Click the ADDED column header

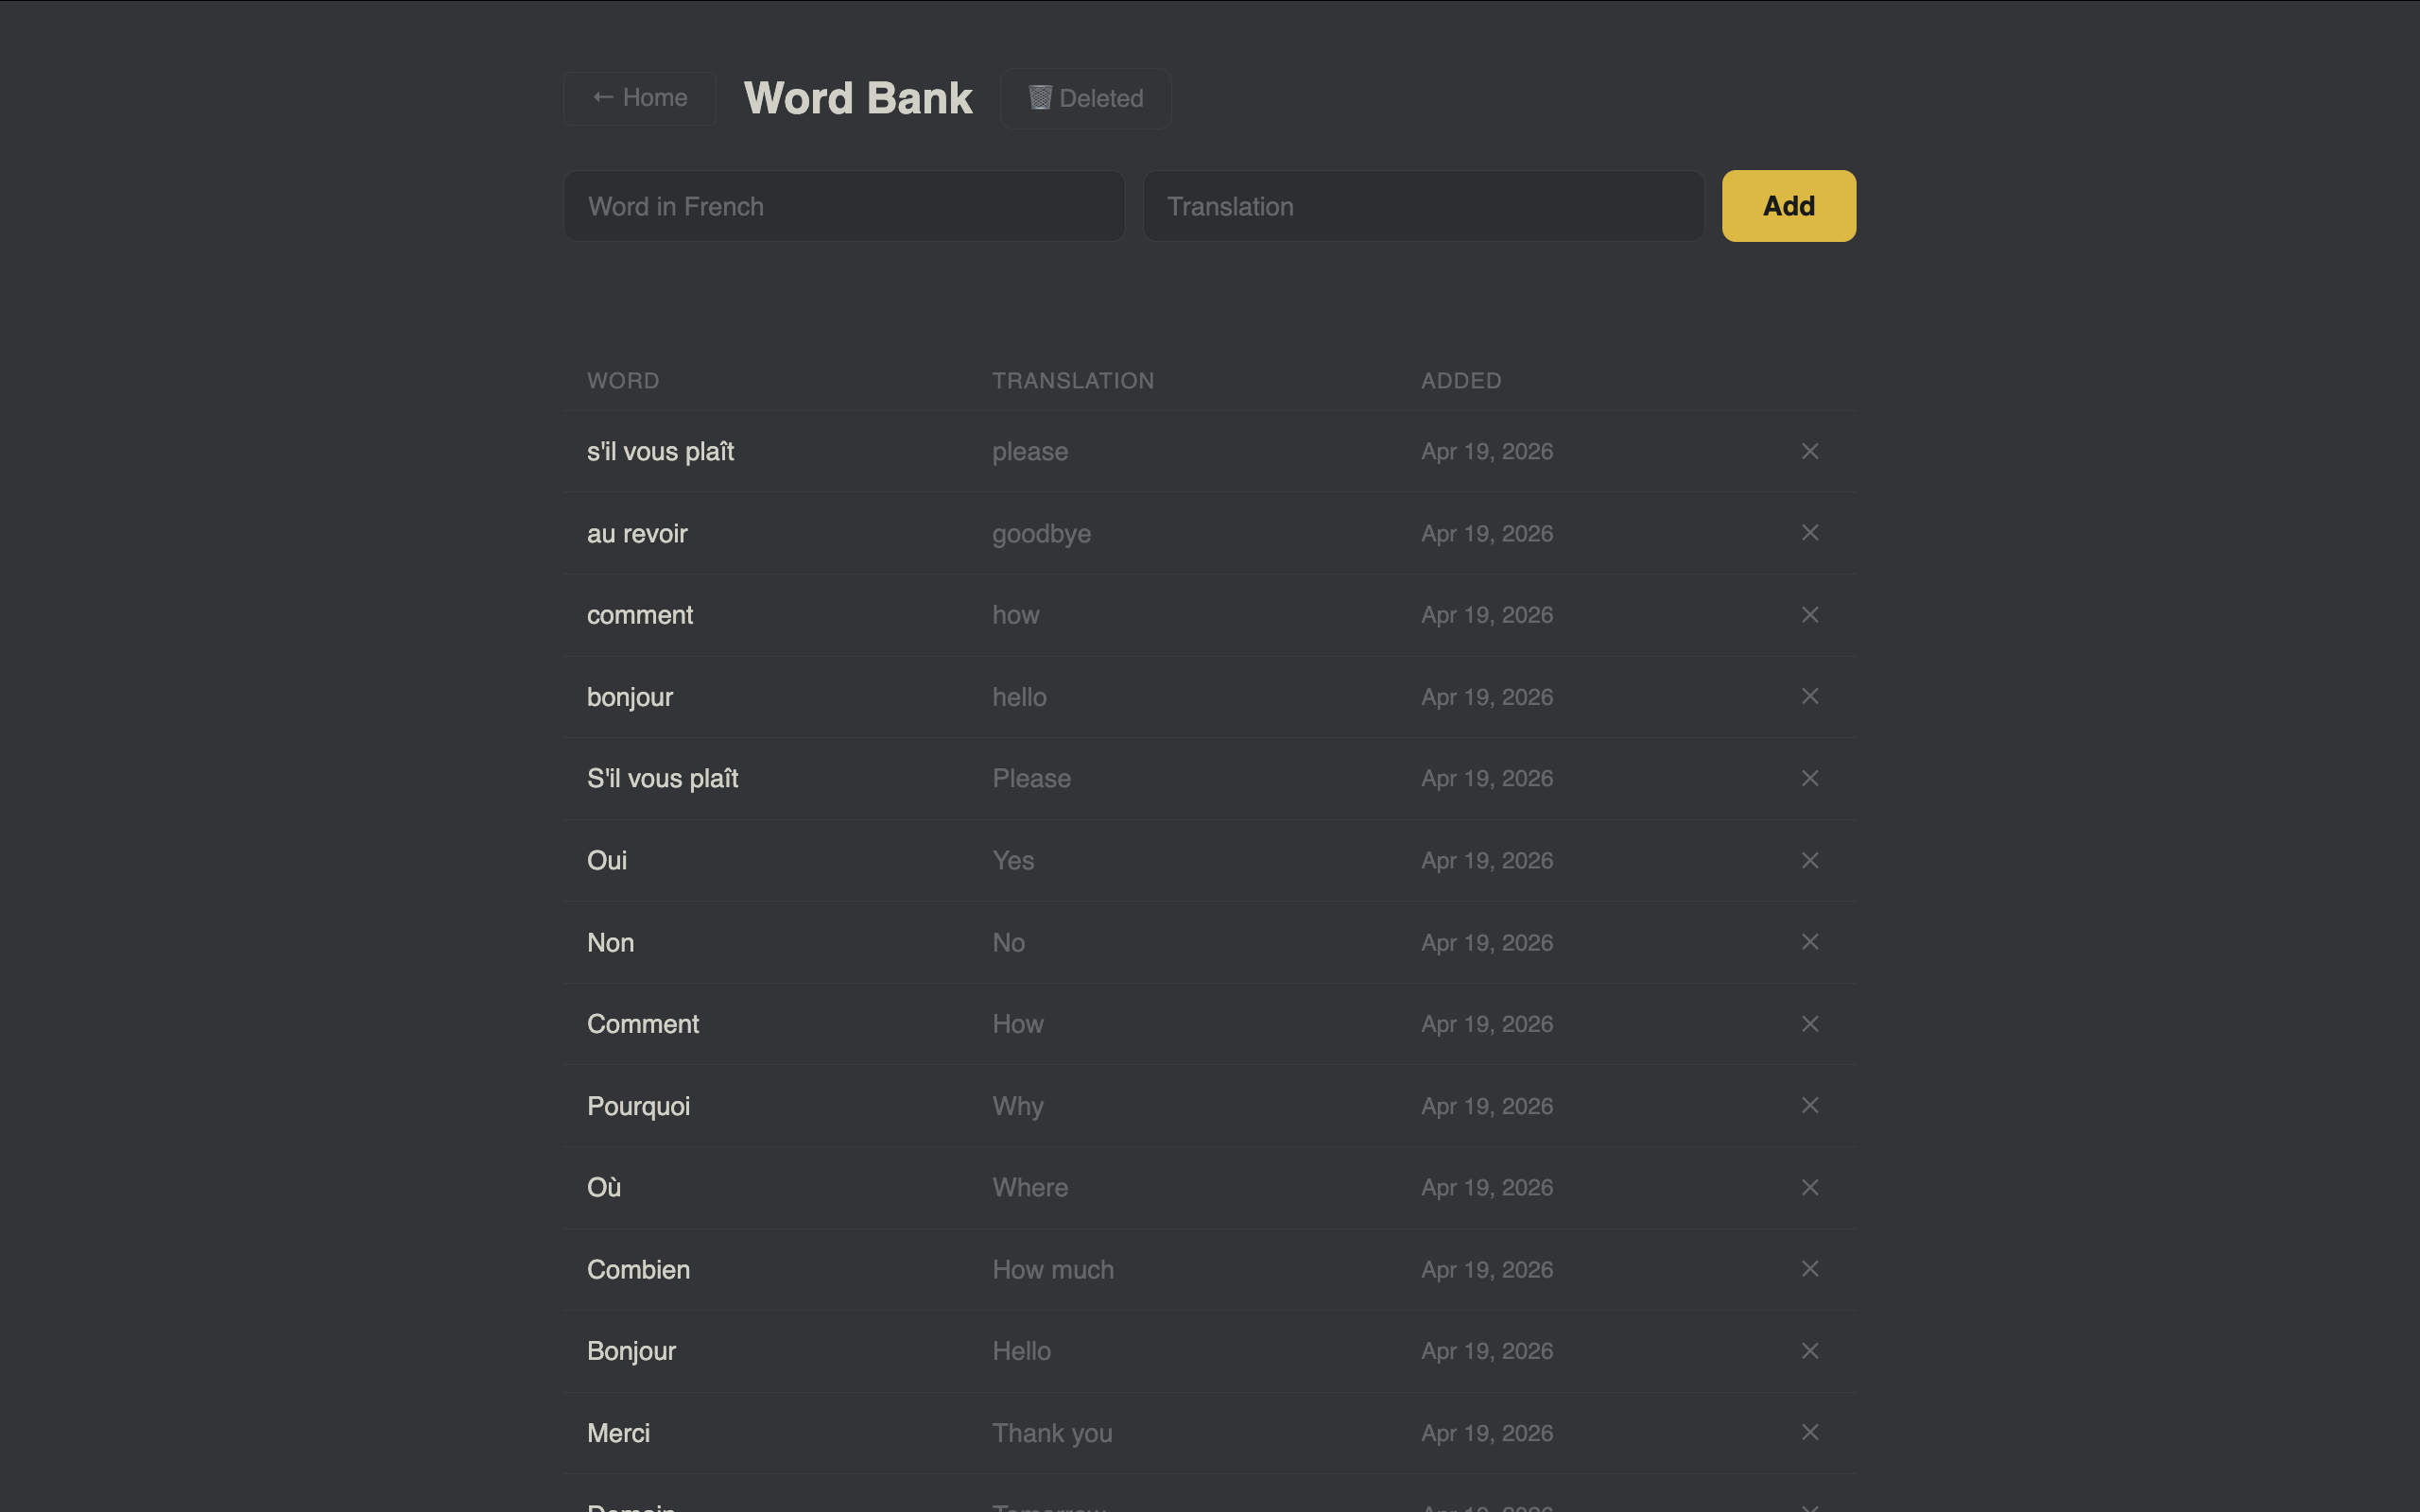tap(1460, 381)
